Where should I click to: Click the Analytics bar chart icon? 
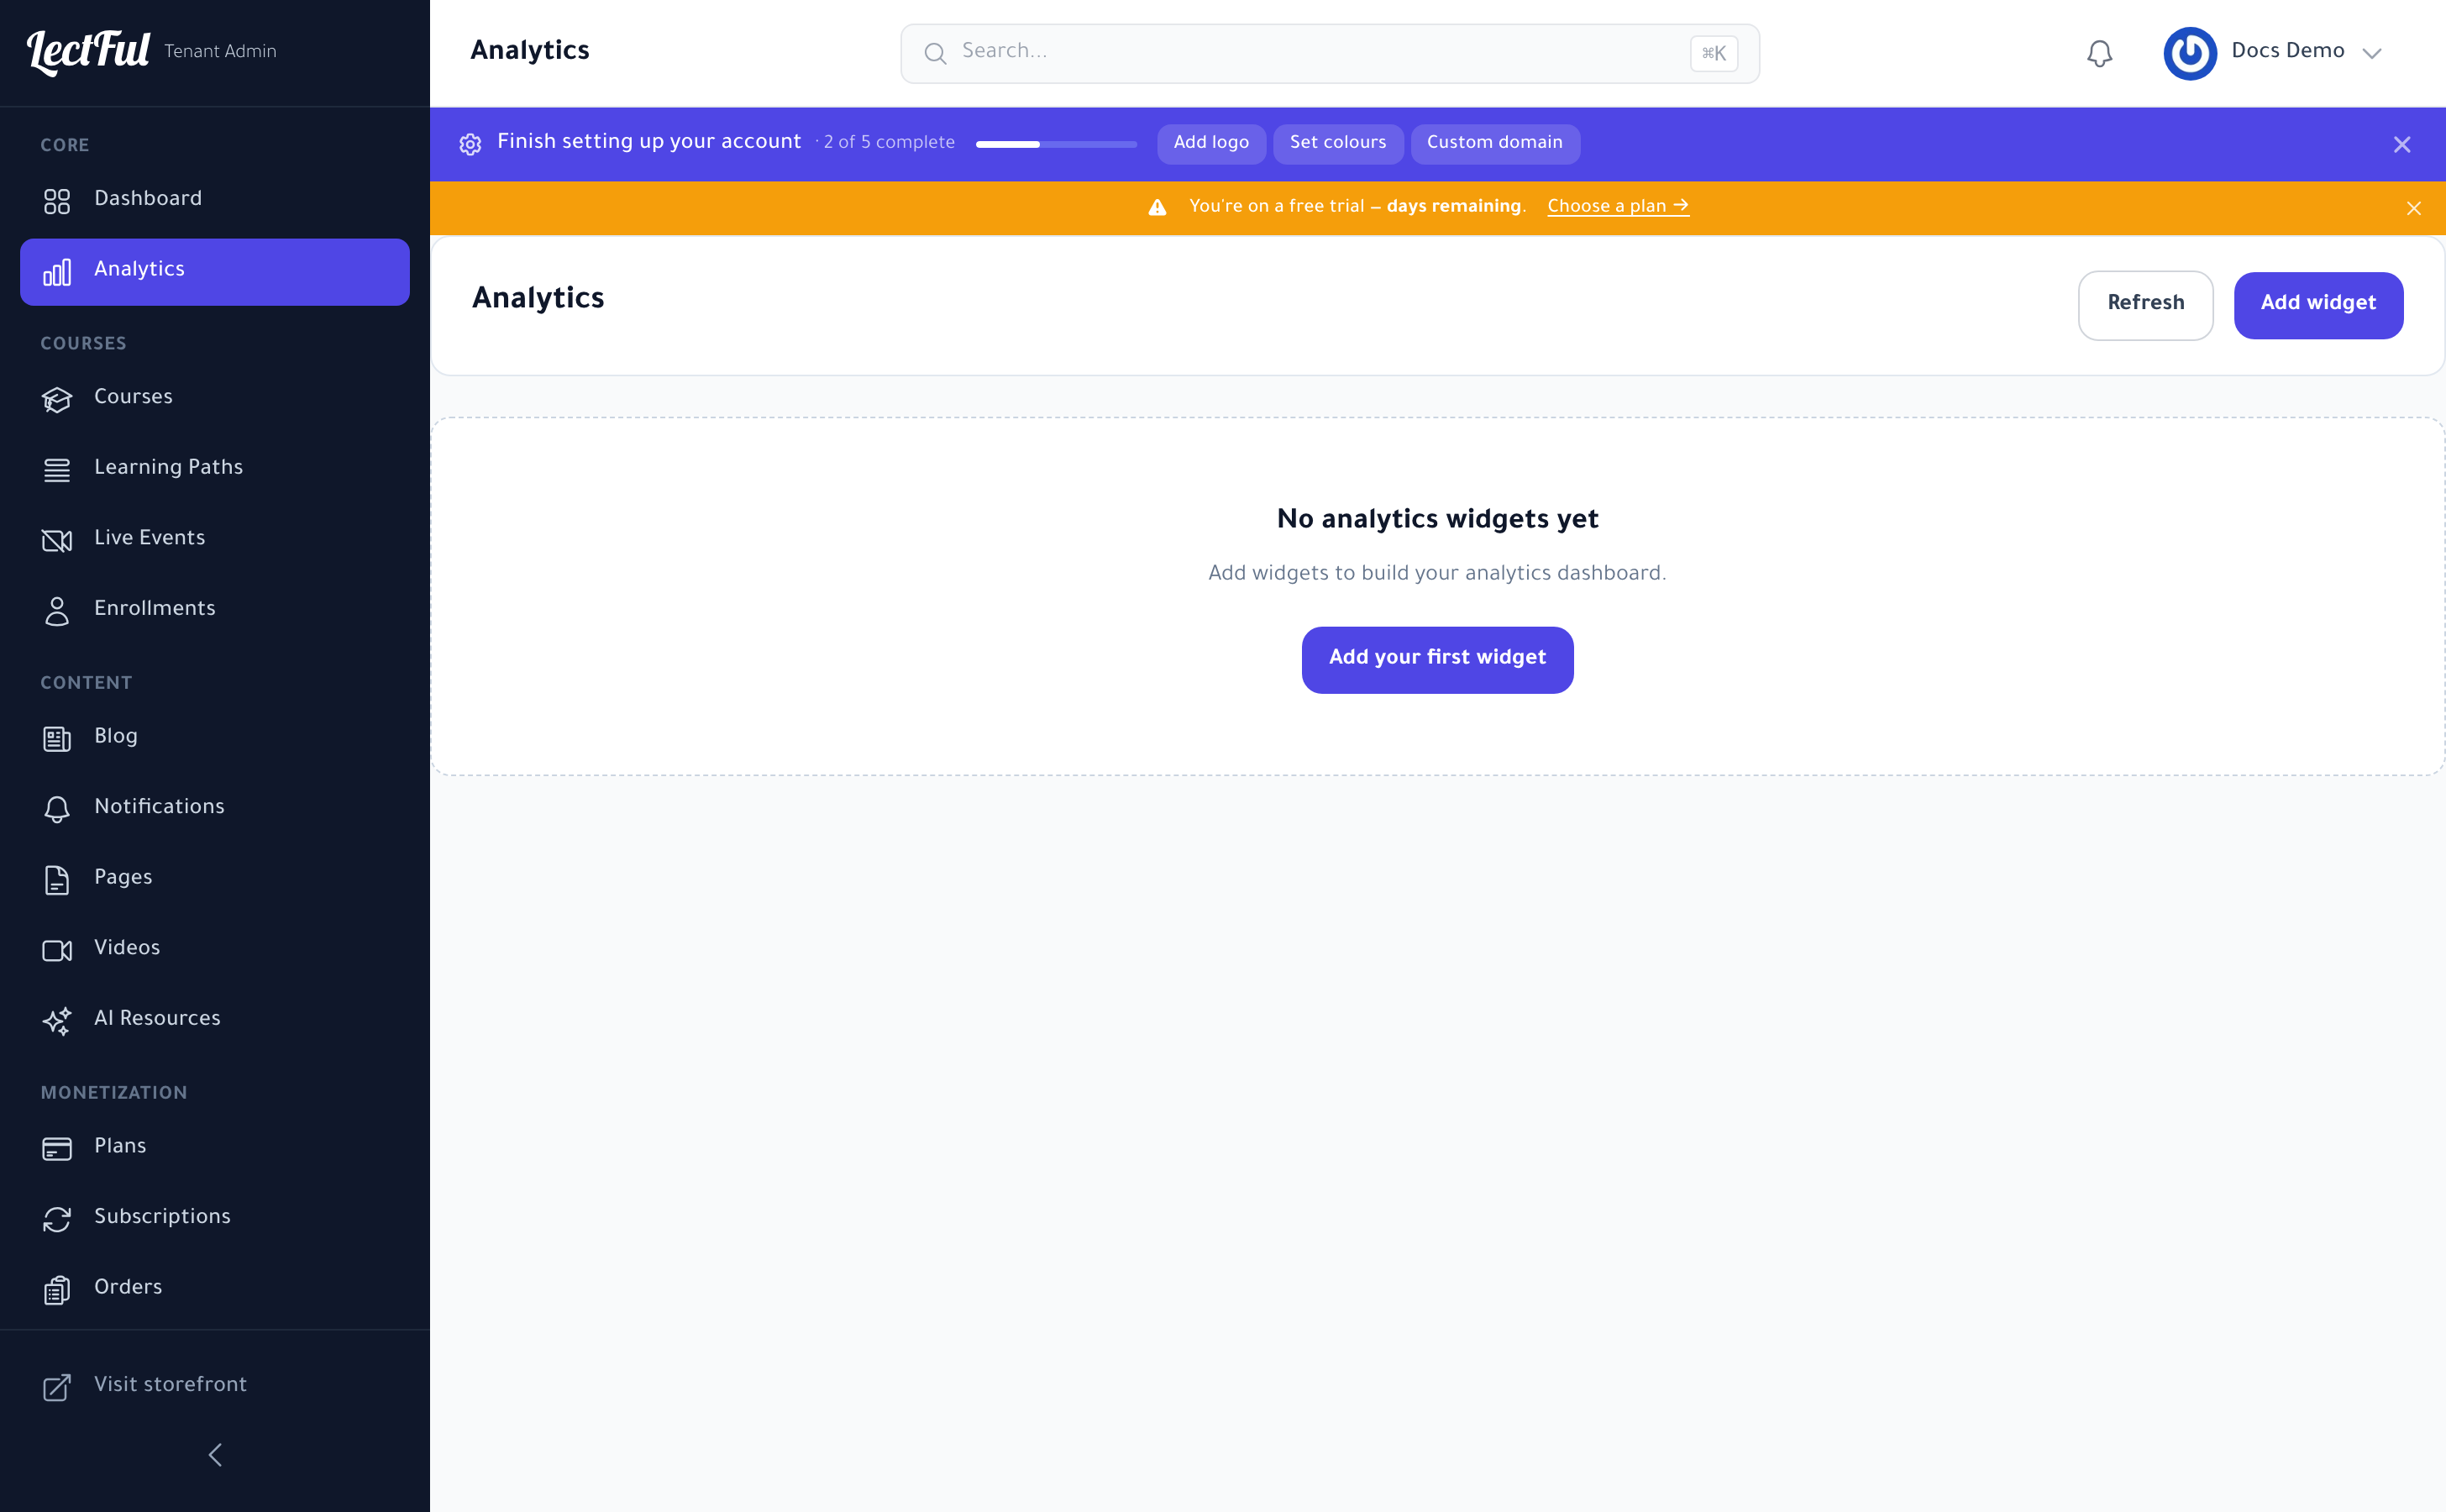click(57, 272)
